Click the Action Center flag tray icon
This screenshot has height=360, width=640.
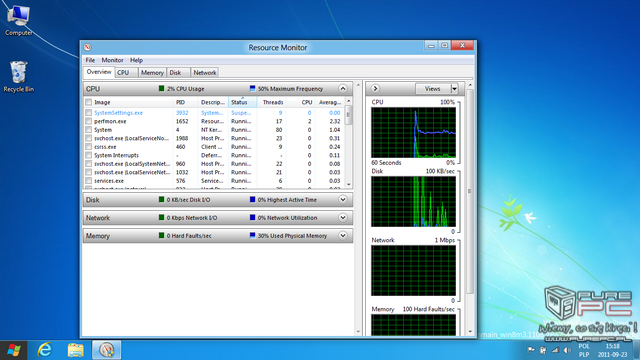[531, 350]
